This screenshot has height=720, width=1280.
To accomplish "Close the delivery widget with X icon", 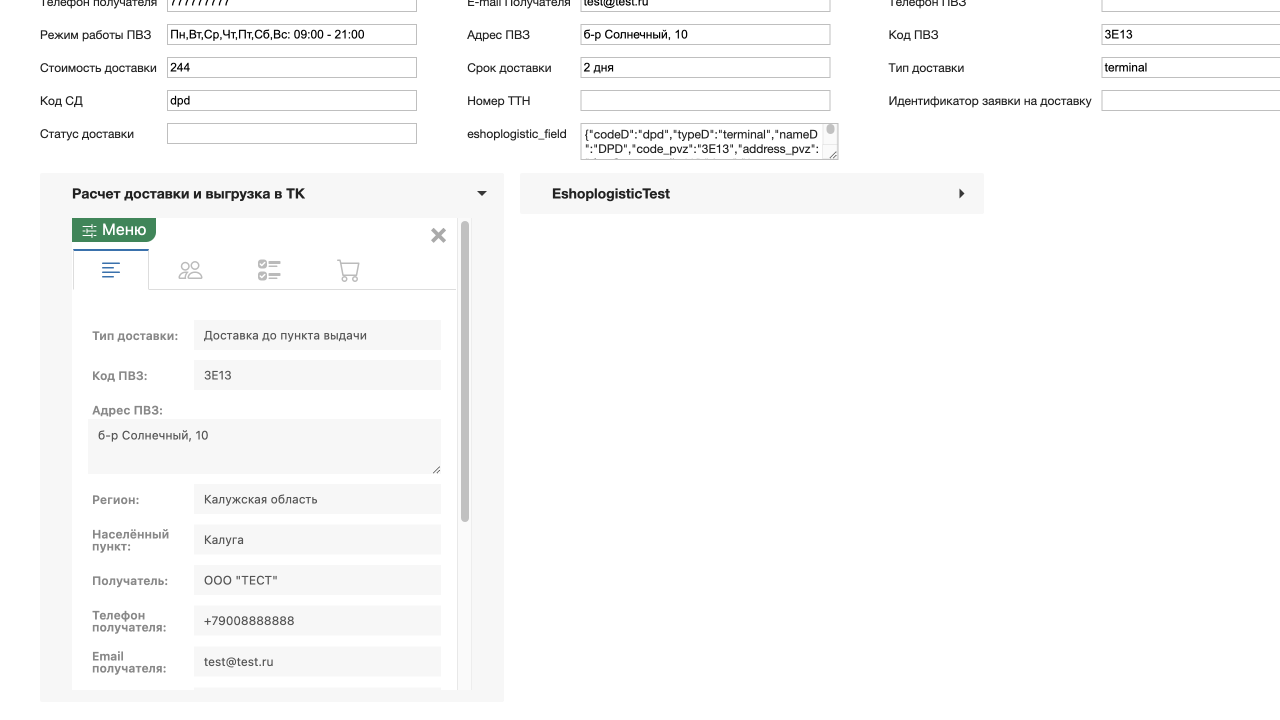I will [x=438, y=236].
